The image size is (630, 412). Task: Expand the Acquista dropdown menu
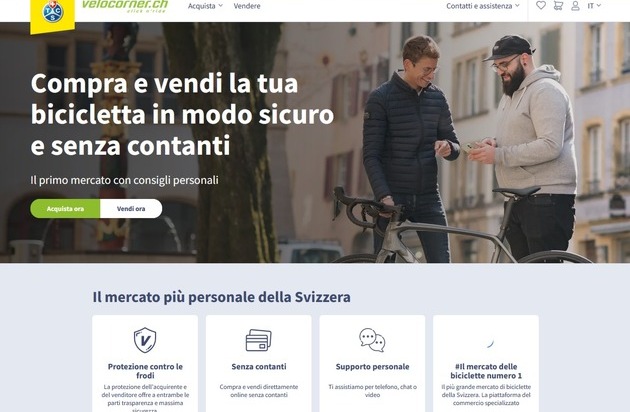tap(205, 6)
